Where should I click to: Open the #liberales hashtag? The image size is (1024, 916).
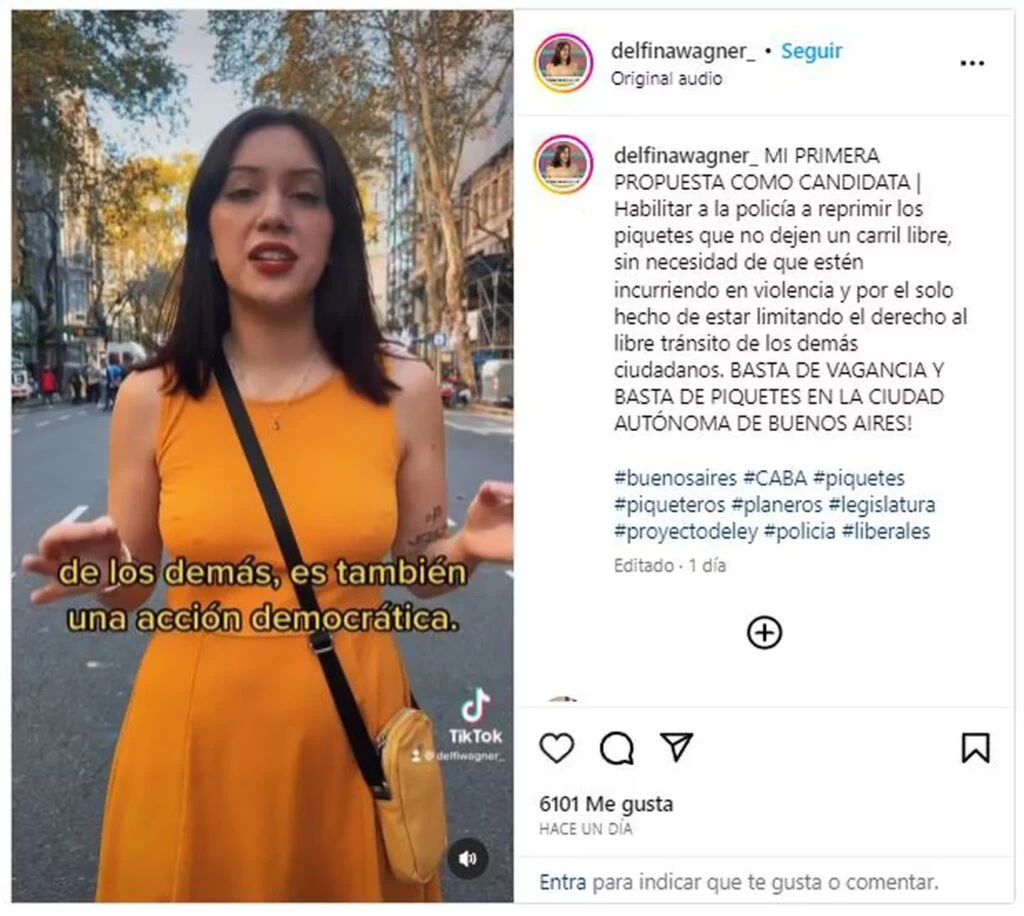click(x=886, y=531)
